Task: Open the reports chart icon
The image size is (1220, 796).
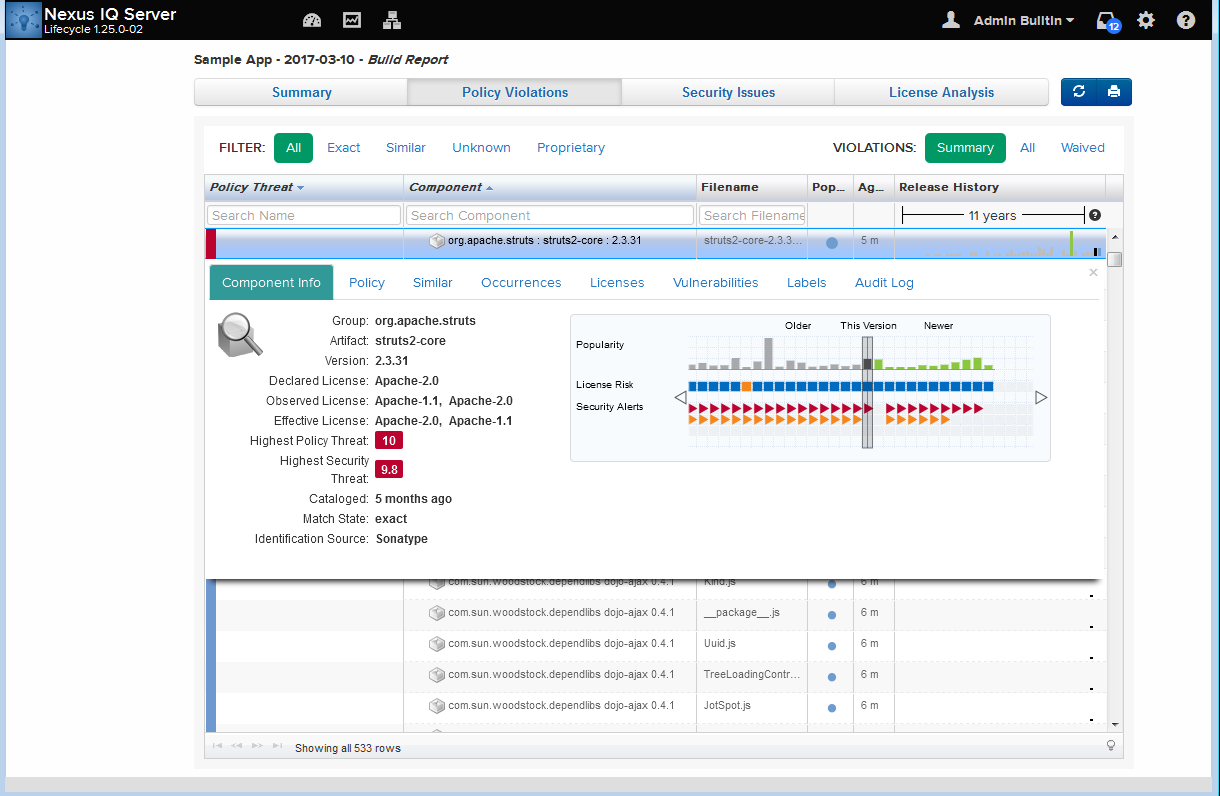Action: 352,20
